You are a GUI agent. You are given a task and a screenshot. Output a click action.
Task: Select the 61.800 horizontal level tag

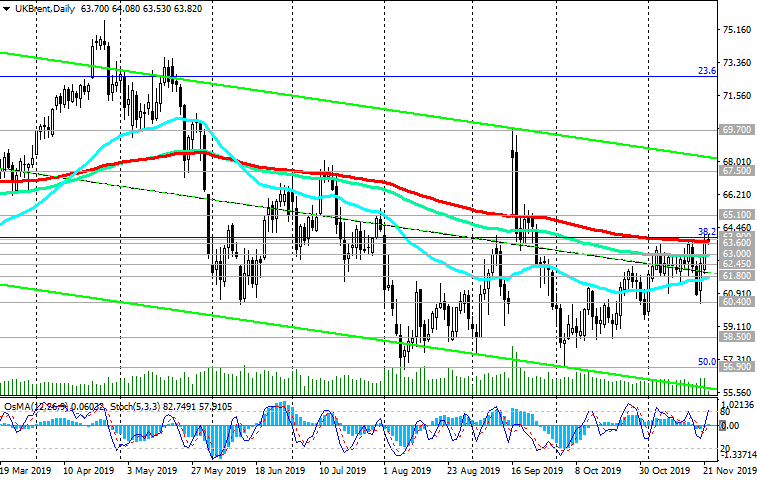(x=736, y=276)
